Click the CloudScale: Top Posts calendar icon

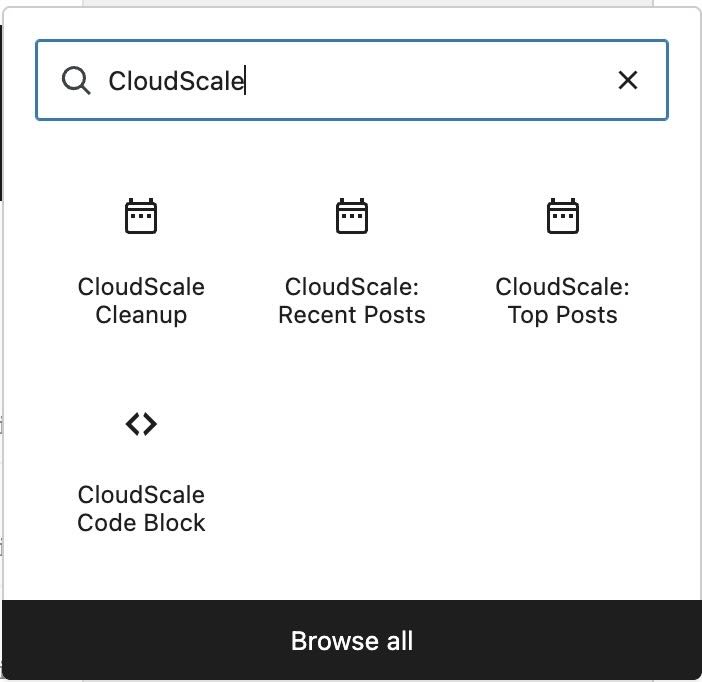563,216
